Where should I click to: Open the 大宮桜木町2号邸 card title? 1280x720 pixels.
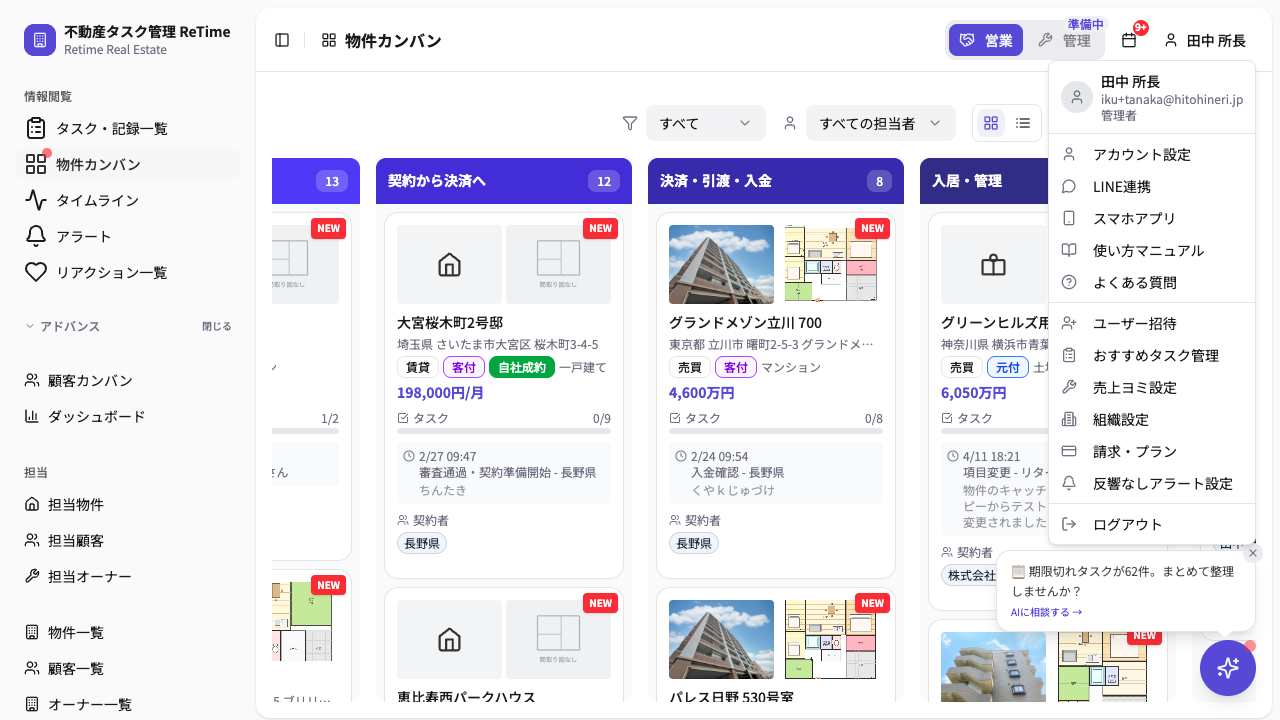(450, 322)
